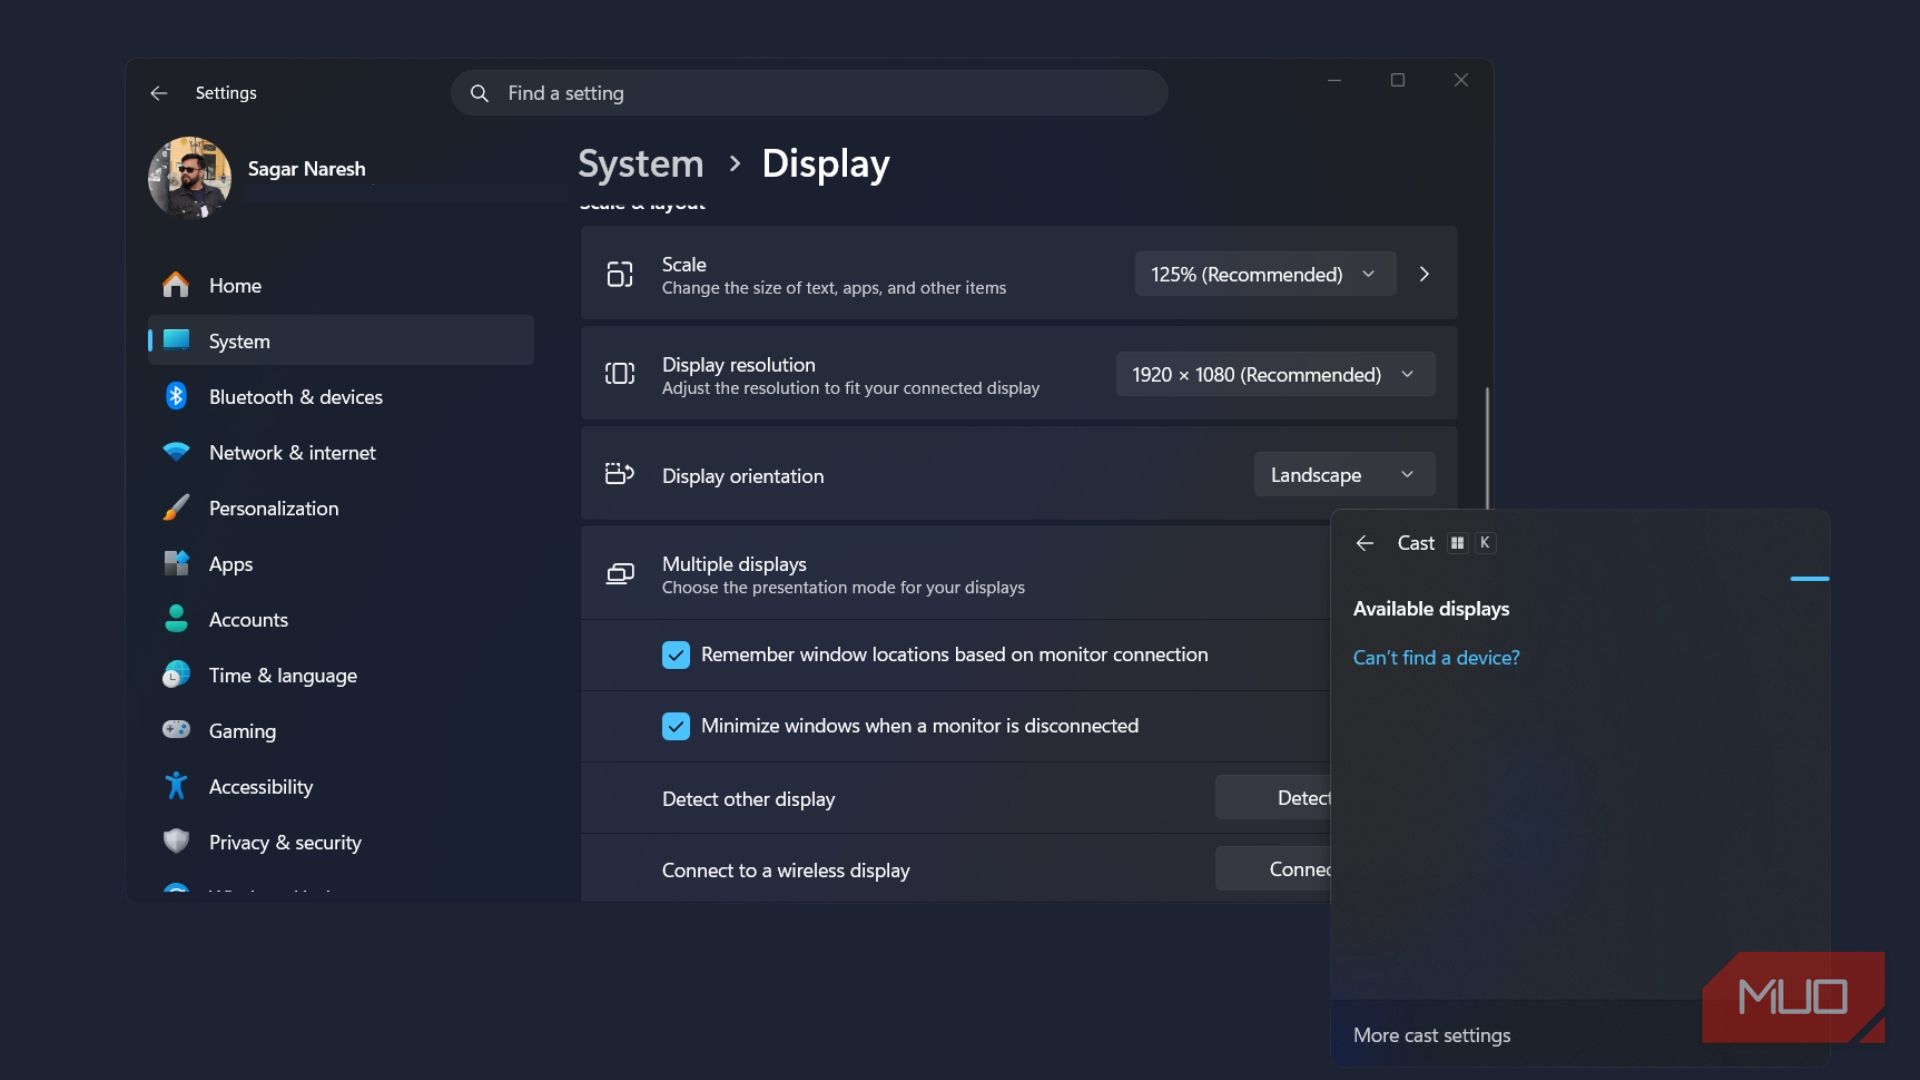
Task: Uncheck Remember window locations checkbox
Action: 676,655
